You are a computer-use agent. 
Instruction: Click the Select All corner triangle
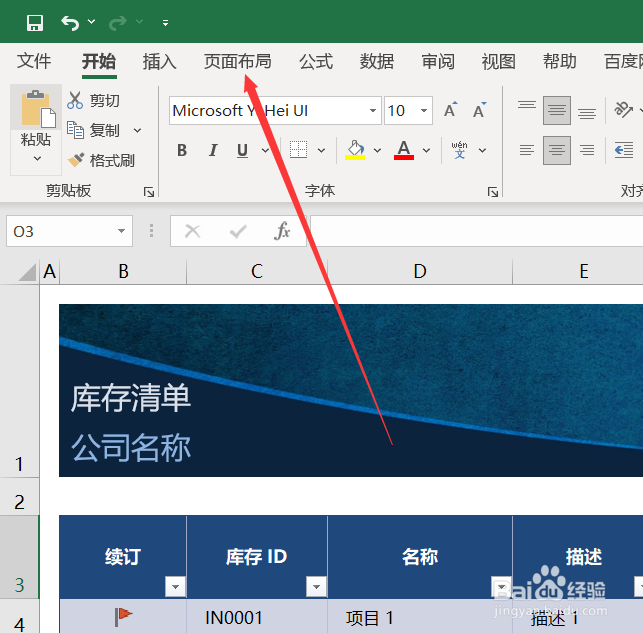pos(27,272)
